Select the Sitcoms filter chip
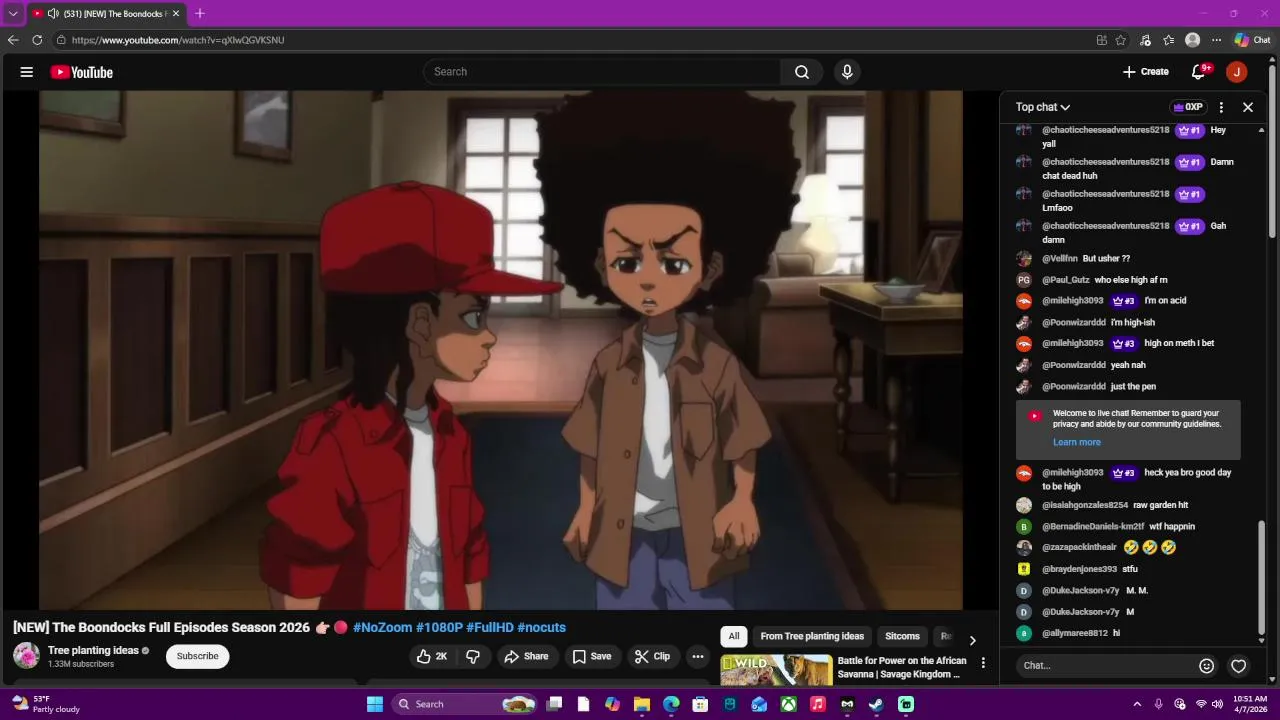The height and width of the screenshot is (720, 1280). pos(902,636)
